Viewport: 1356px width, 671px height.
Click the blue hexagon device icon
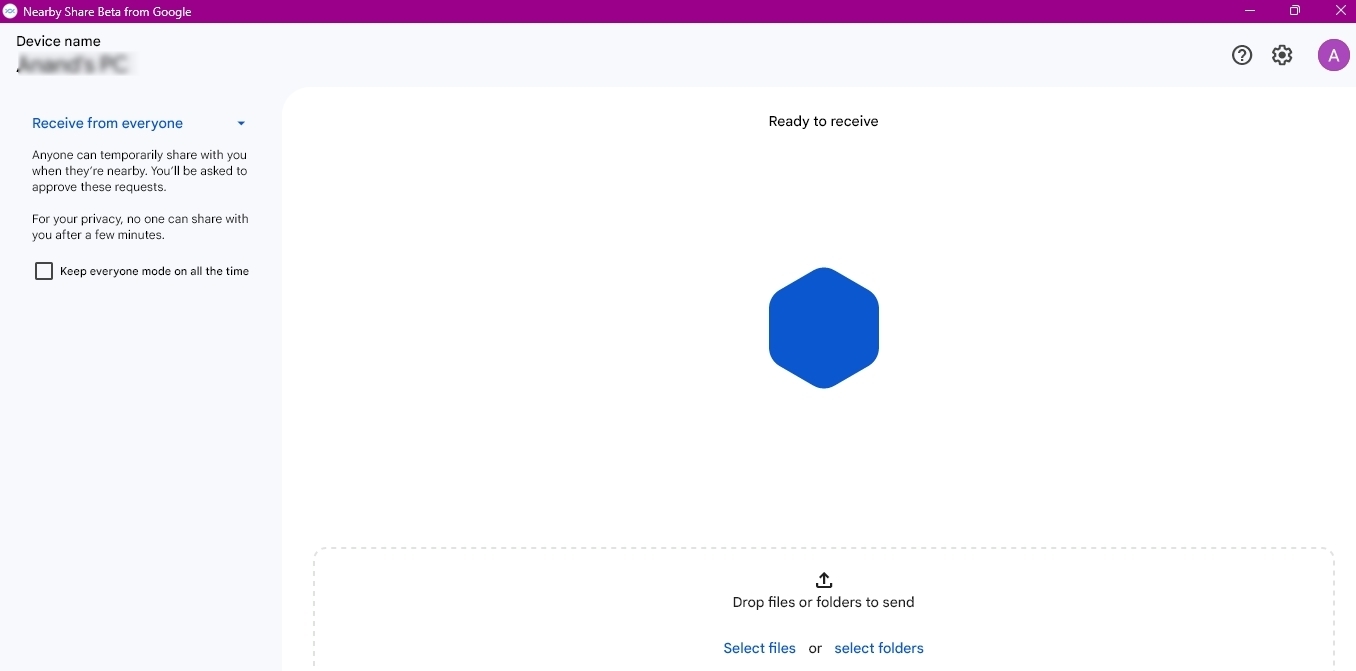pyautogui.click(x=824, y=328)
